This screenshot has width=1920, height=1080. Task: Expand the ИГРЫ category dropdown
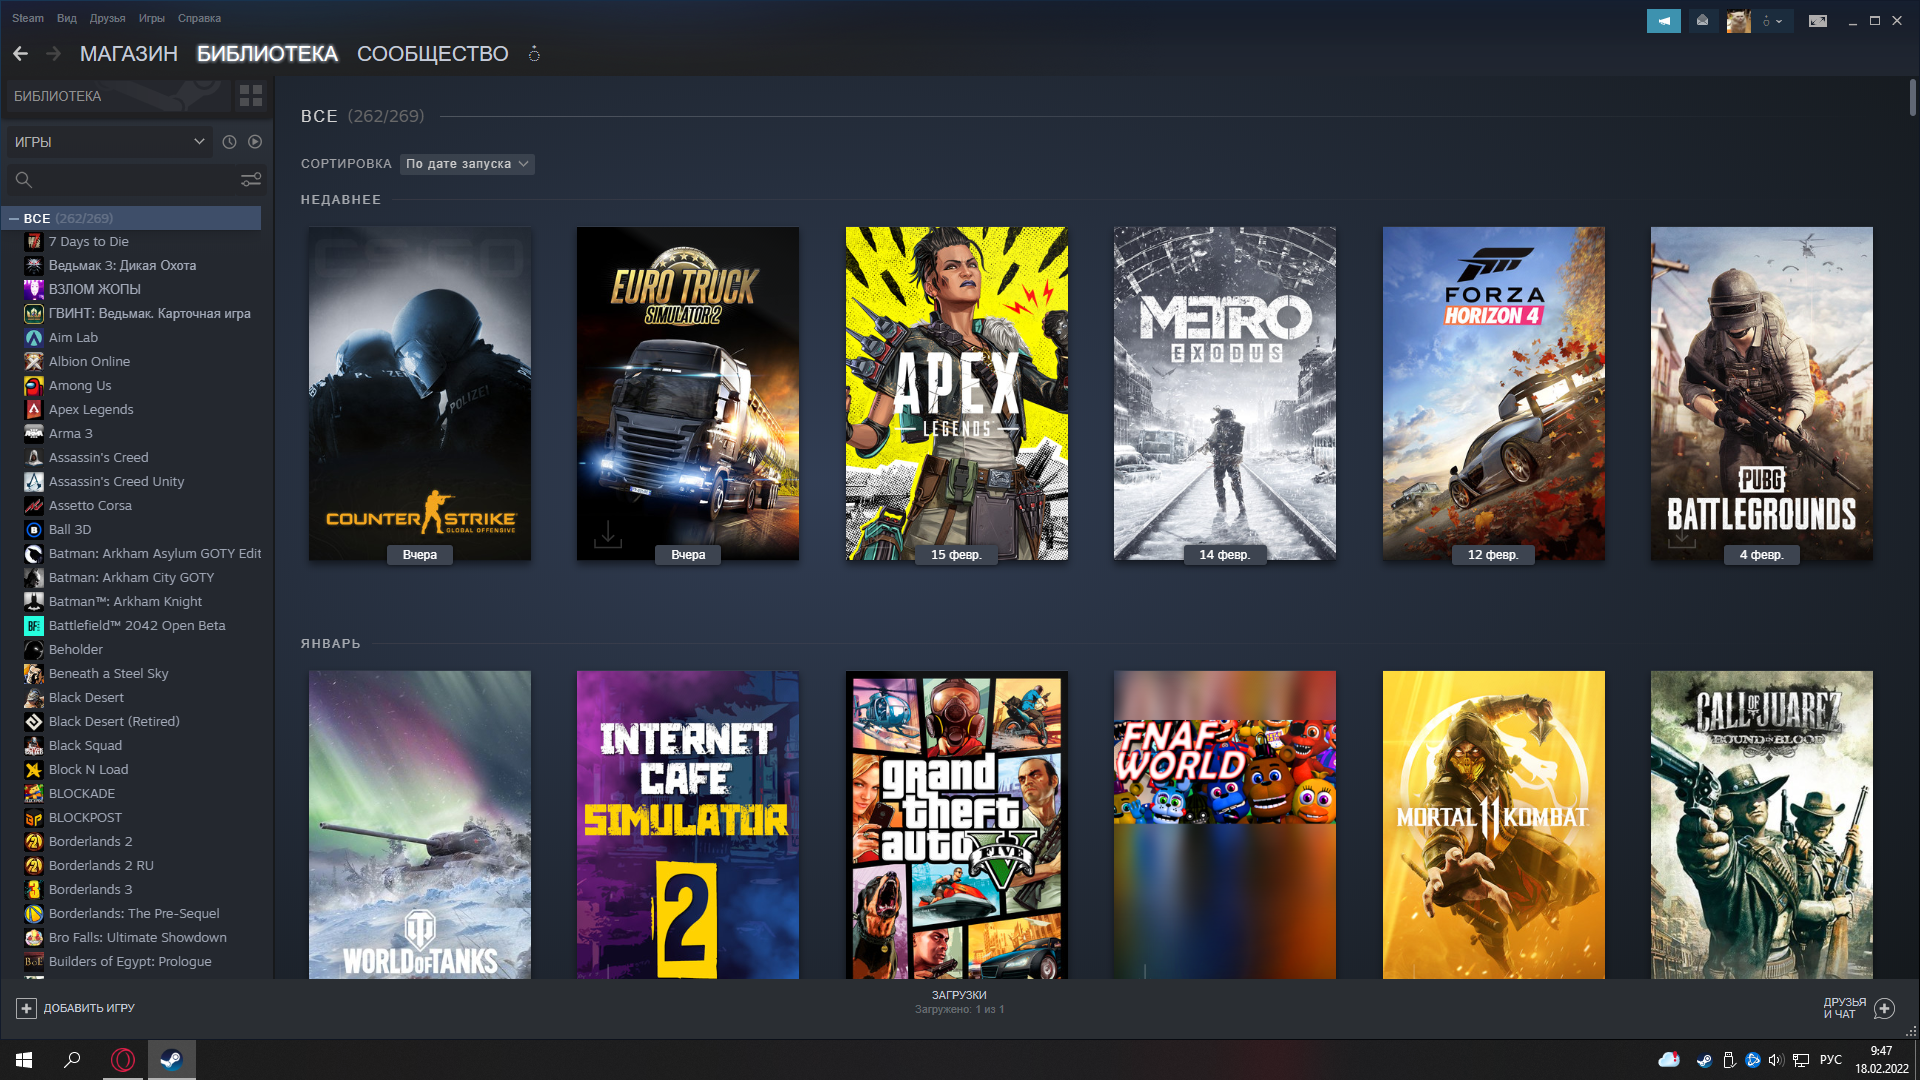pos(109,142)
